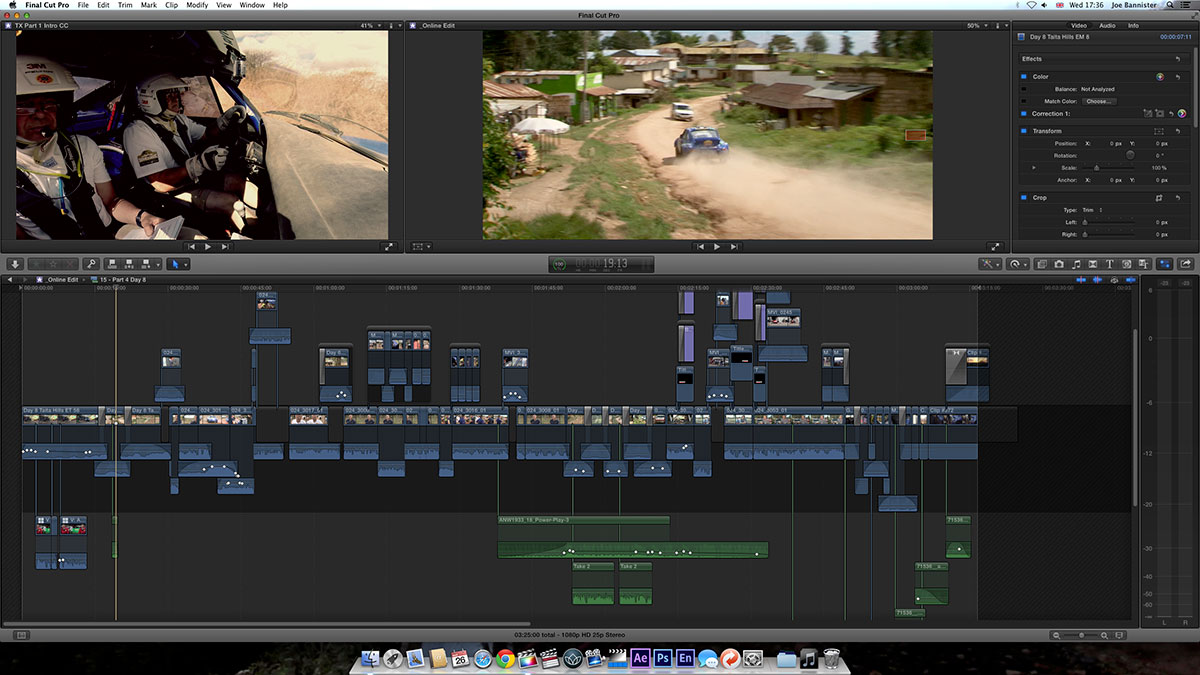The image size is (1200, 675).
Task: Open the Trim menu
Action: click(125, 5)
